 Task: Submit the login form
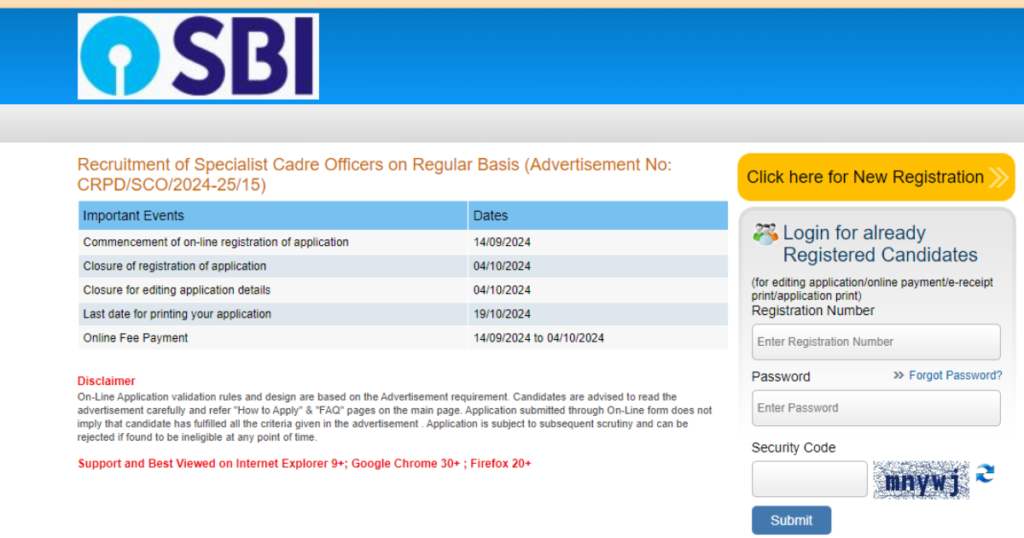(x=791, y=520)
